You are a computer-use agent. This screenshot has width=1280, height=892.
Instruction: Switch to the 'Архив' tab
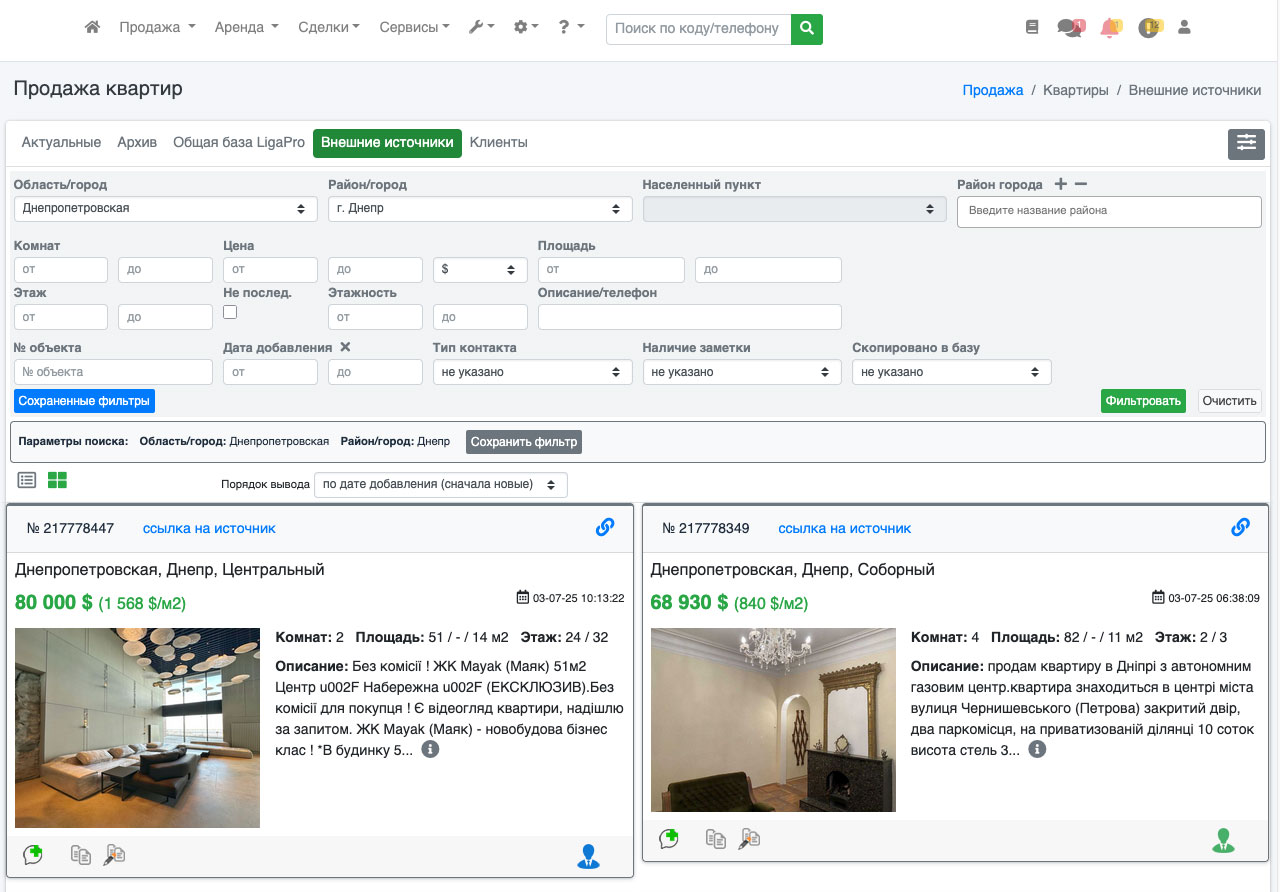coord(137,143)
